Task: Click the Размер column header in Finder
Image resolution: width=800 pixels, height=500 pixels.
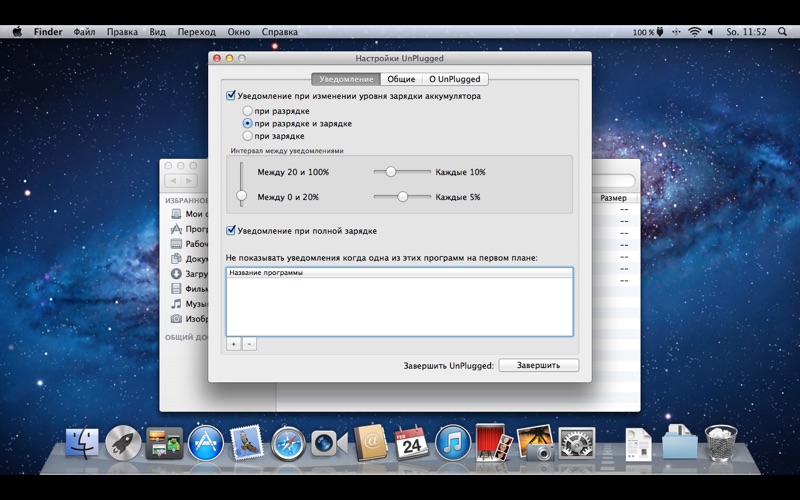Action: click(615, 198)
